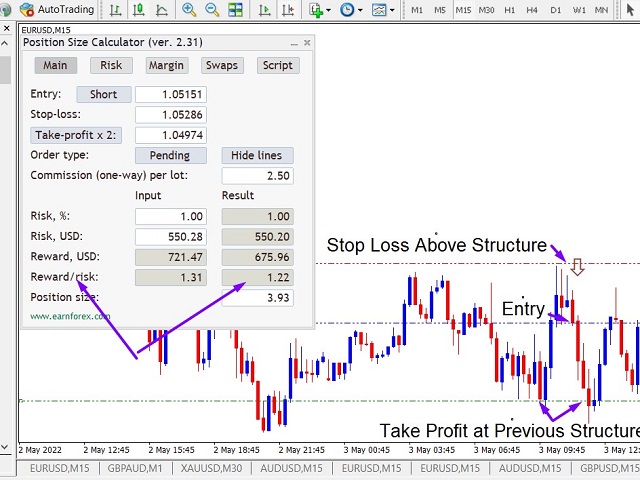640x480 pixels.
Task: Click the stop-loss arrow marker on chart
Action: tap(577, 267)
